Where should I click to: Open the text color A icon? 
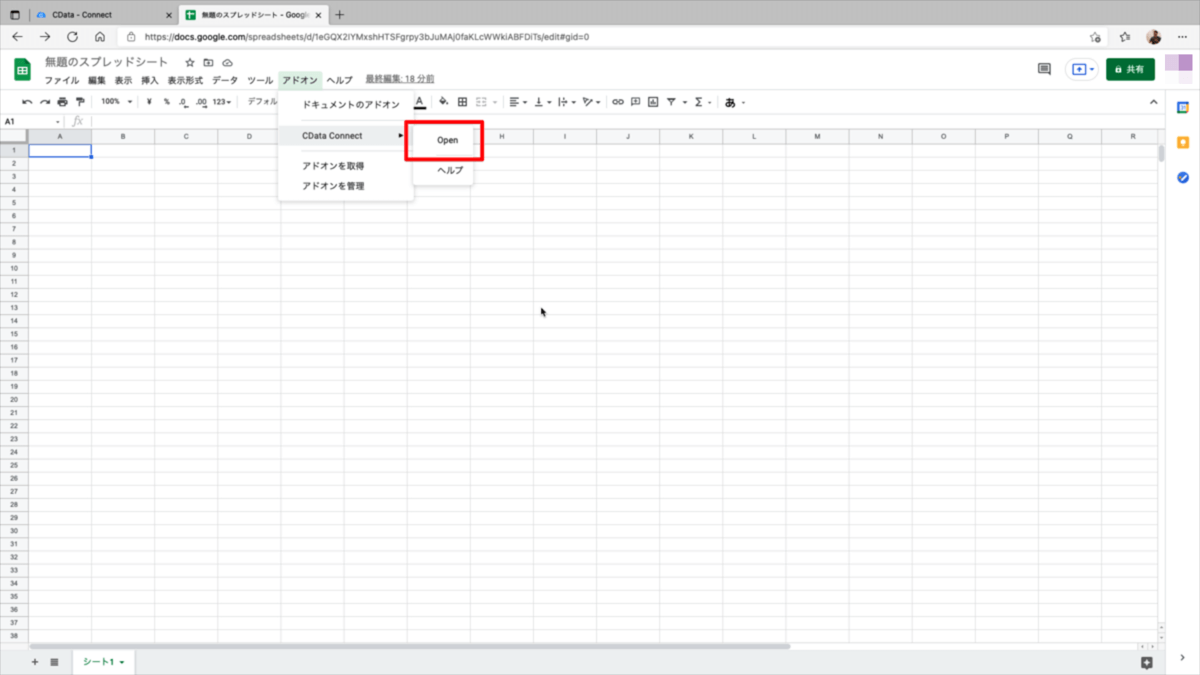[420, 102]
